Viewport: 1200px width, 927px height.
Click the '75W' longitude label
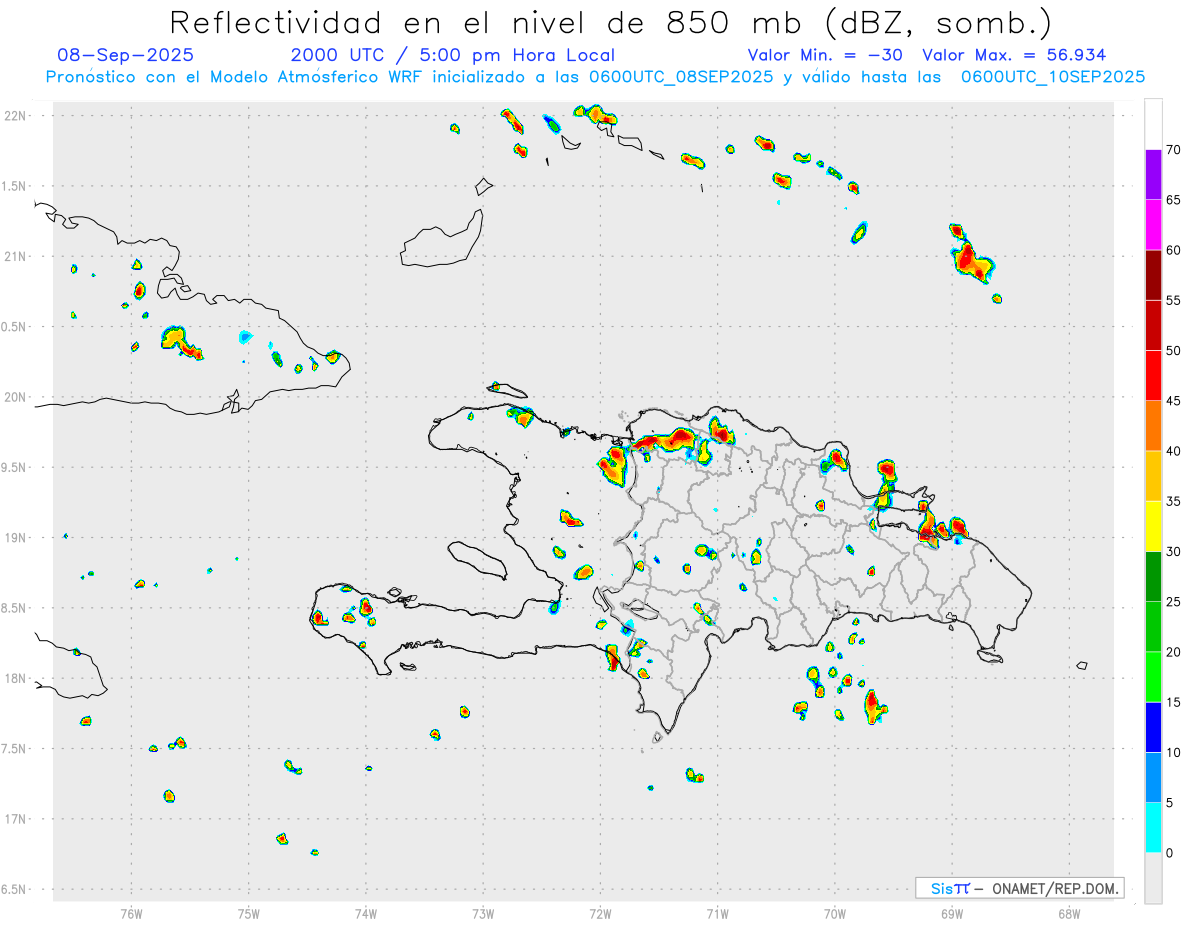[248, 913]
